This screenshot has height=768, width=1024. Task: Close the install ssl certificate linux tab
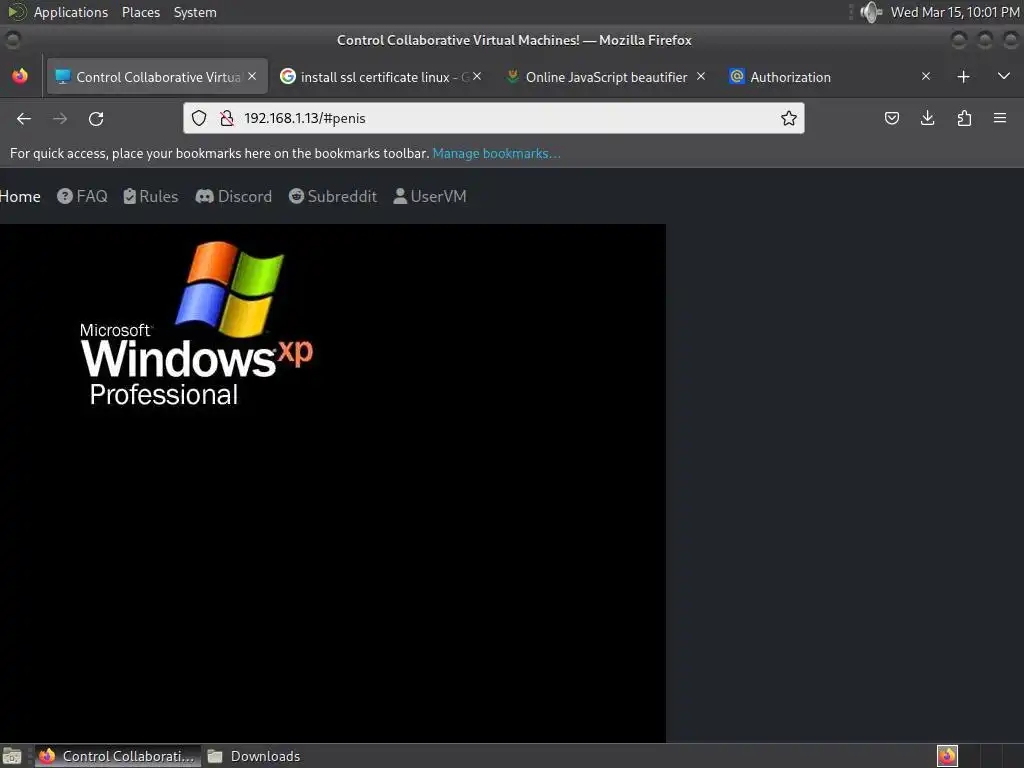tap(477, 76)
